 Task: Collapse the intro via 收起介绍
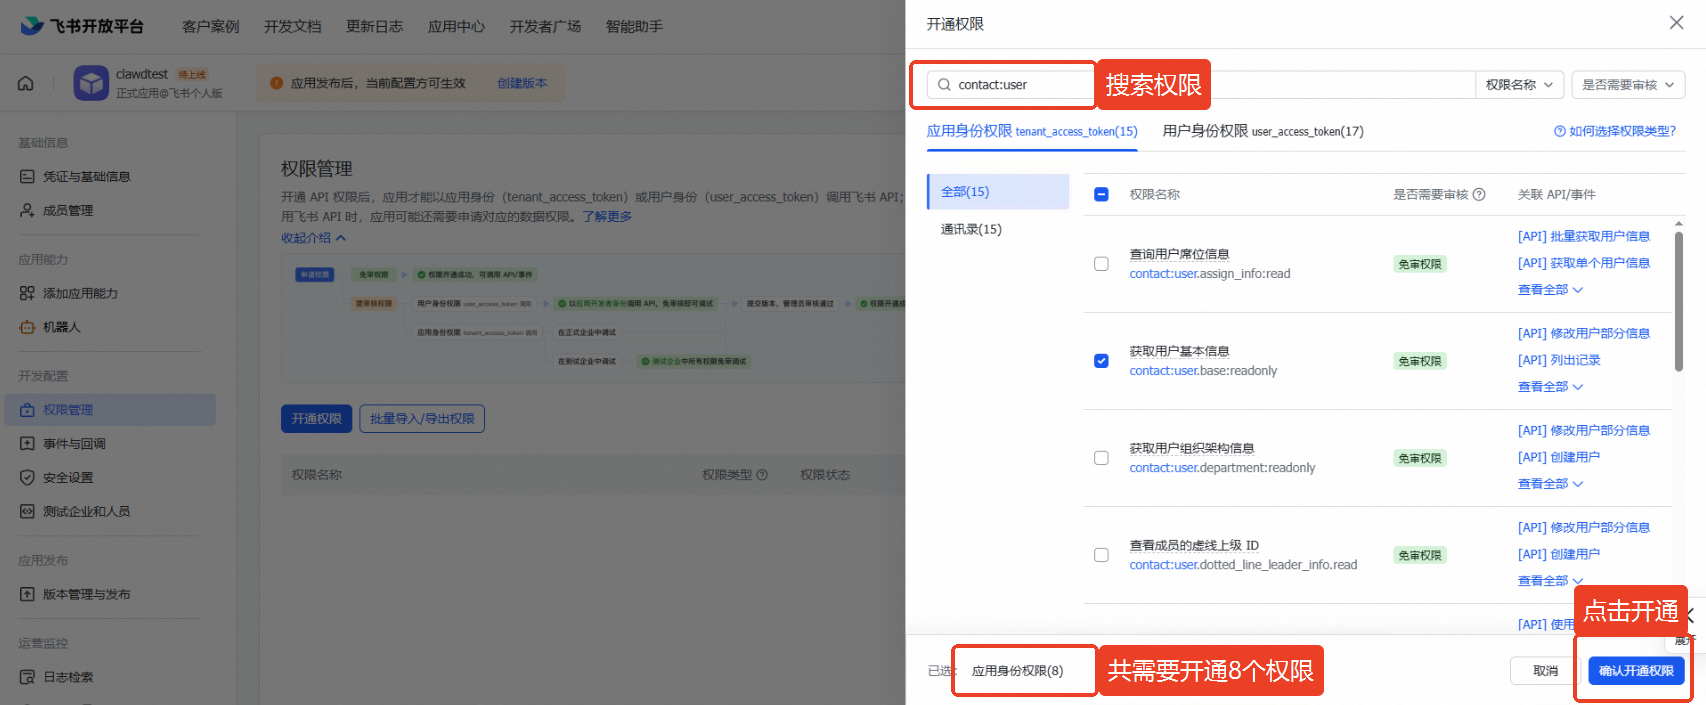click(x=313, y=238)
